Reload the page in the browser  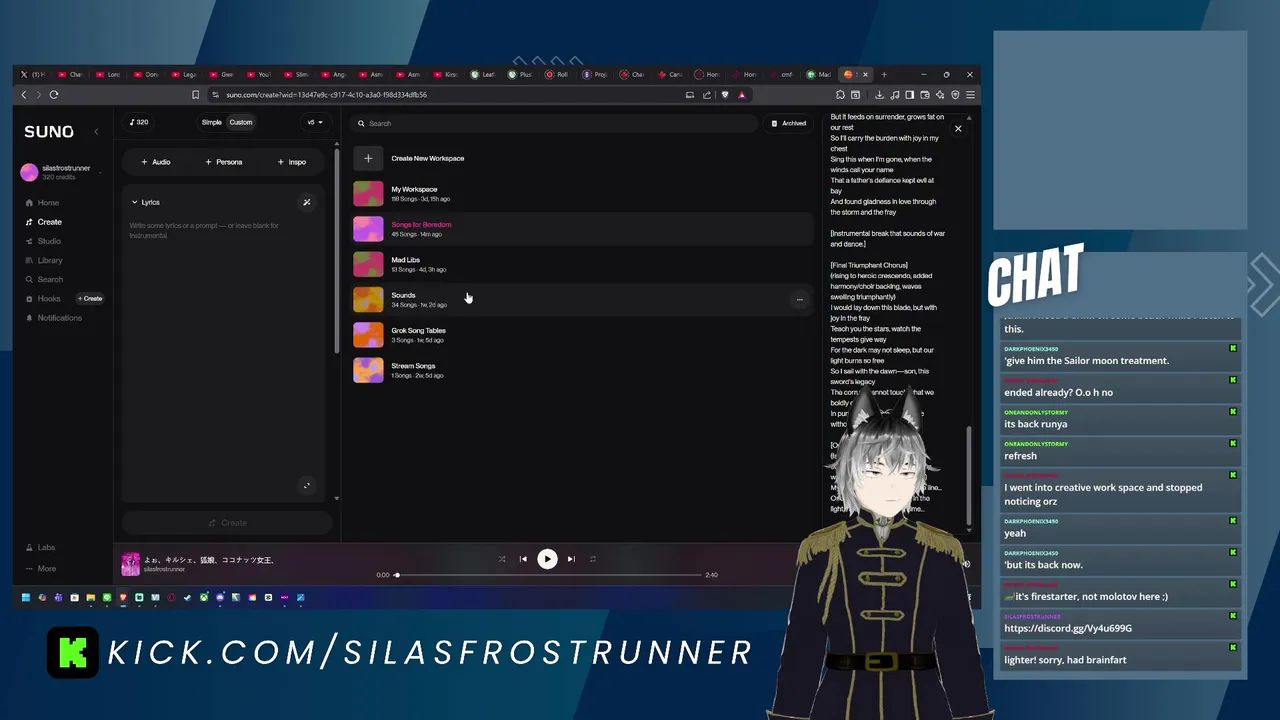coord(54,95)
